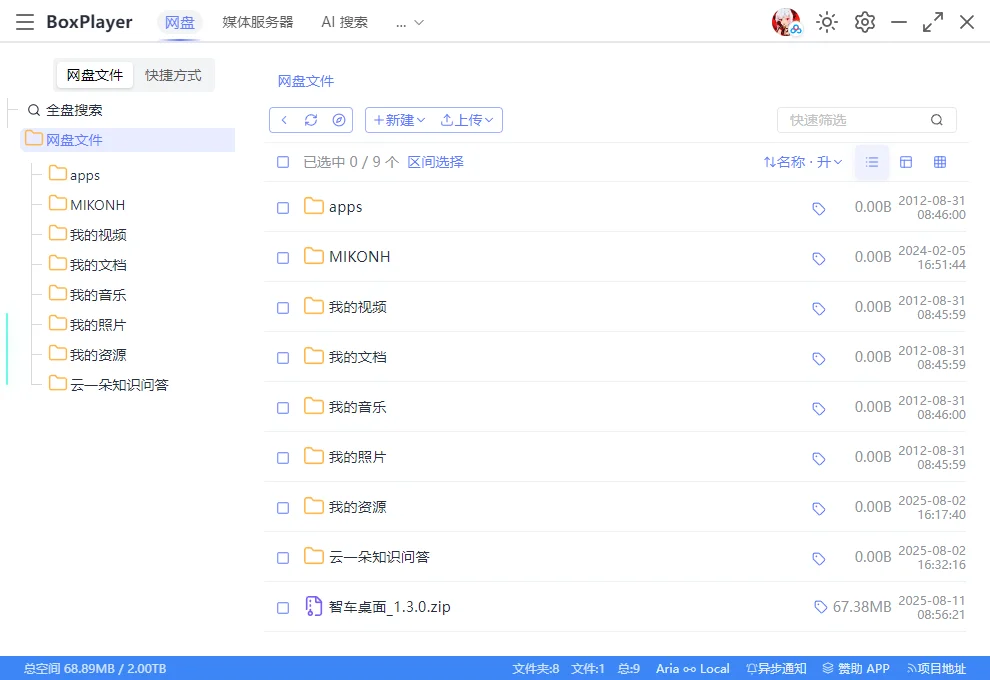Click the compass navigation icon
The width and height of the screenshot is (990, 680).
339,120
